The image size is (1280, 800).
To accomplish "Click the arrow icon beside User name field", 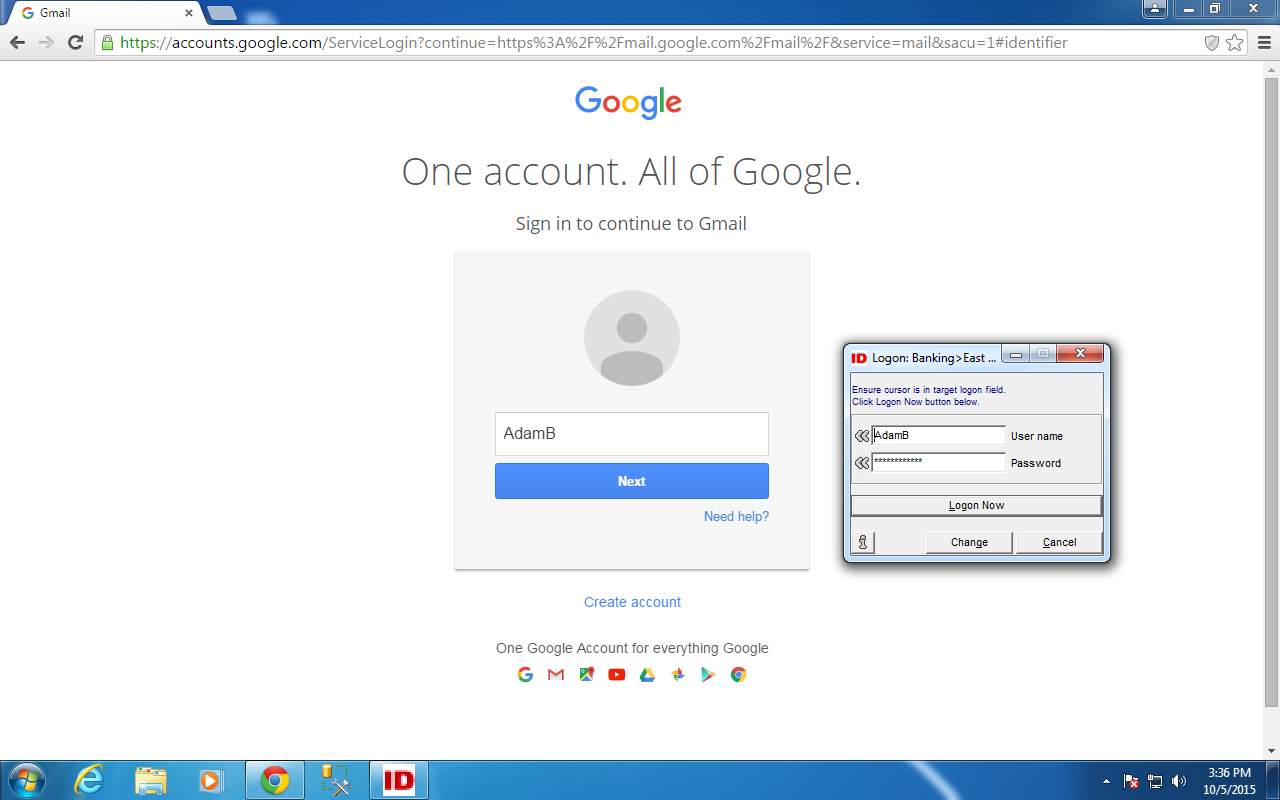I will [862, 436].
